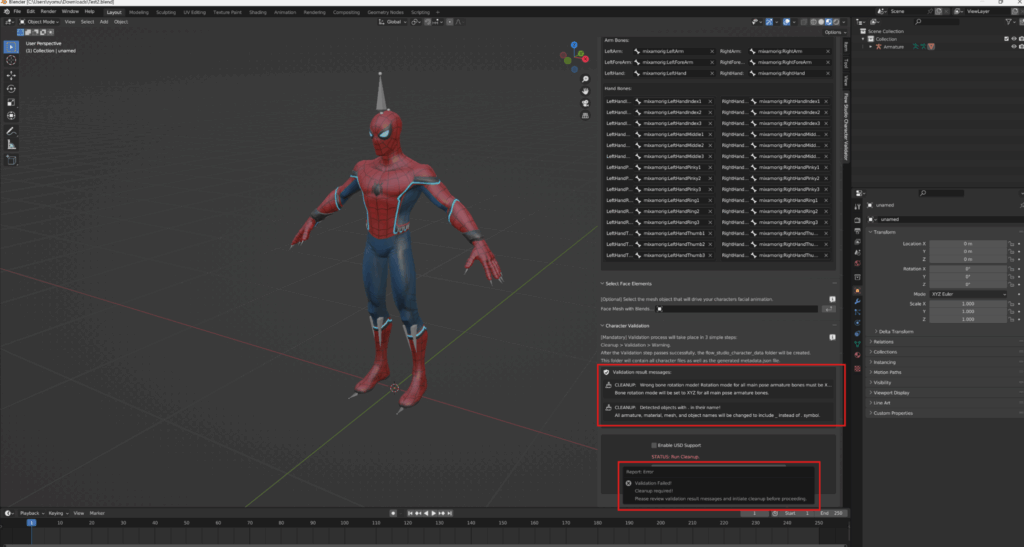
Task: Open the Render menu
Action: coord(48,11)
